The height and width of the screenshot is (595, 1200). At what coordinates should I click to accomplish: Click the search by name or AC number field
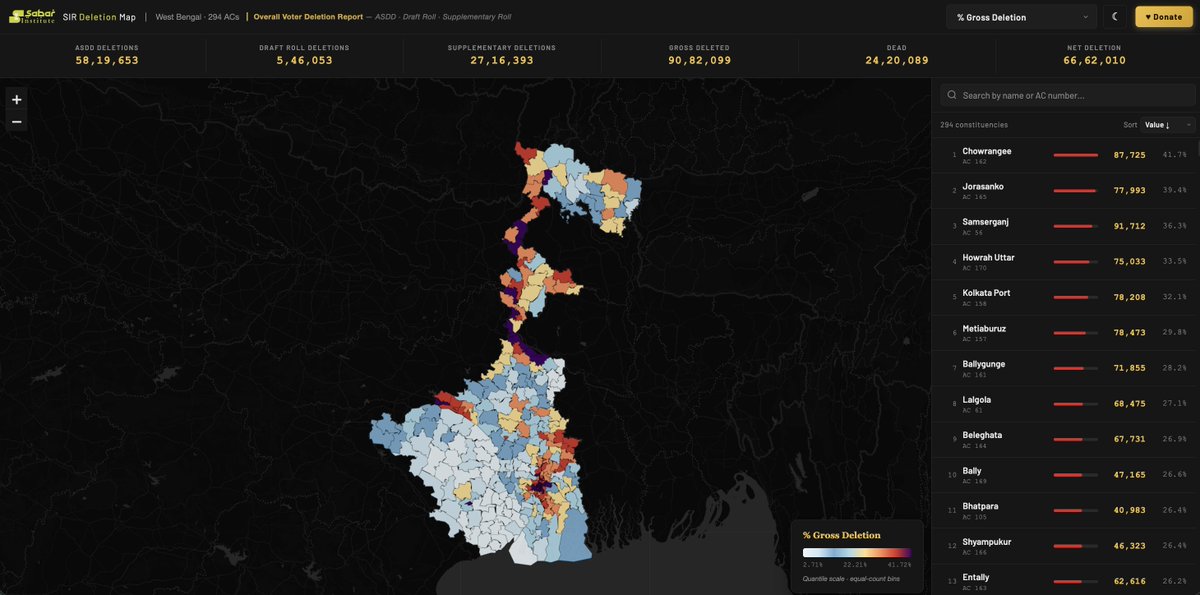point(1066,95)
